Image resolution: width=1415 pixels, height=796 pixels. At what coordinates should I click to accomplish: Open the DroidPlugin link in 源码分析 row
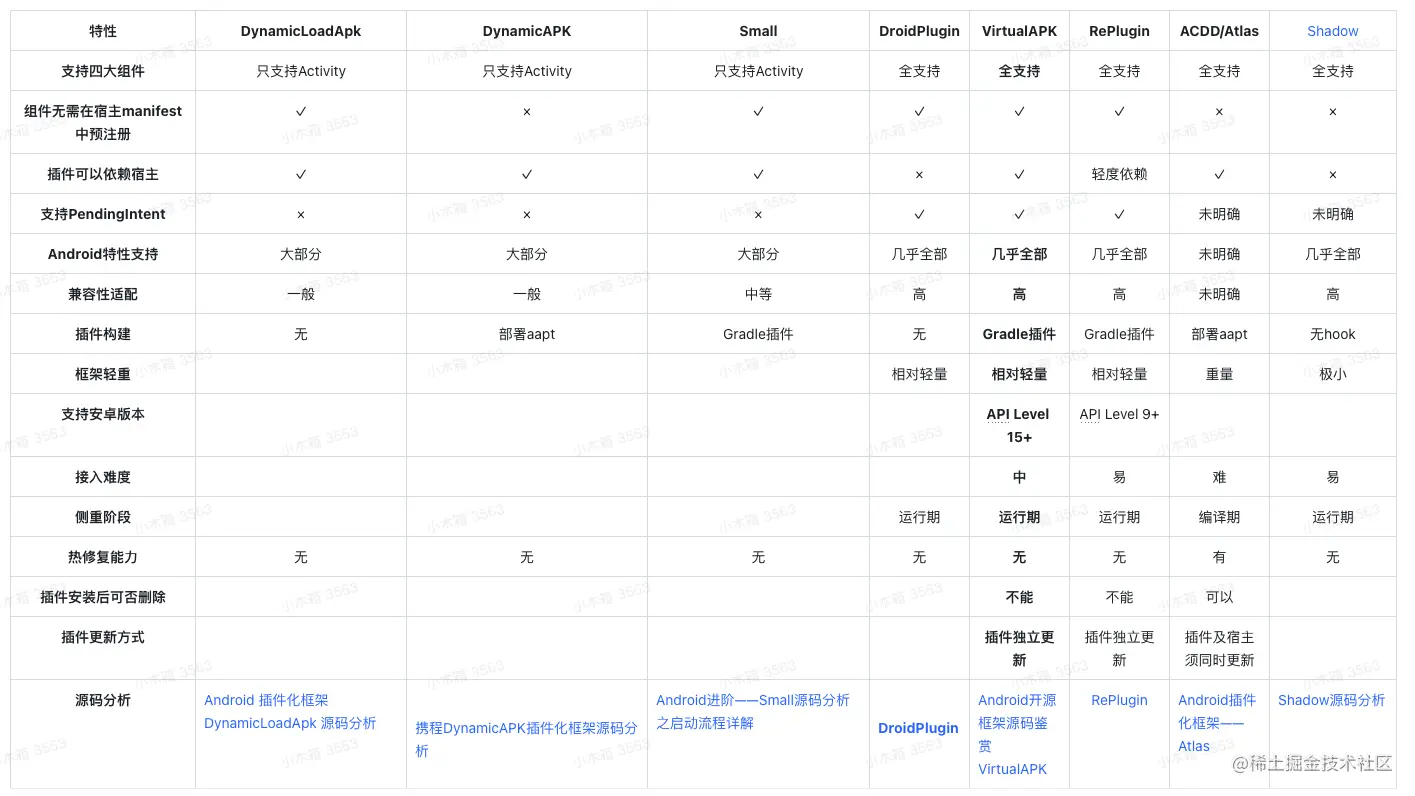coord(918,728)
